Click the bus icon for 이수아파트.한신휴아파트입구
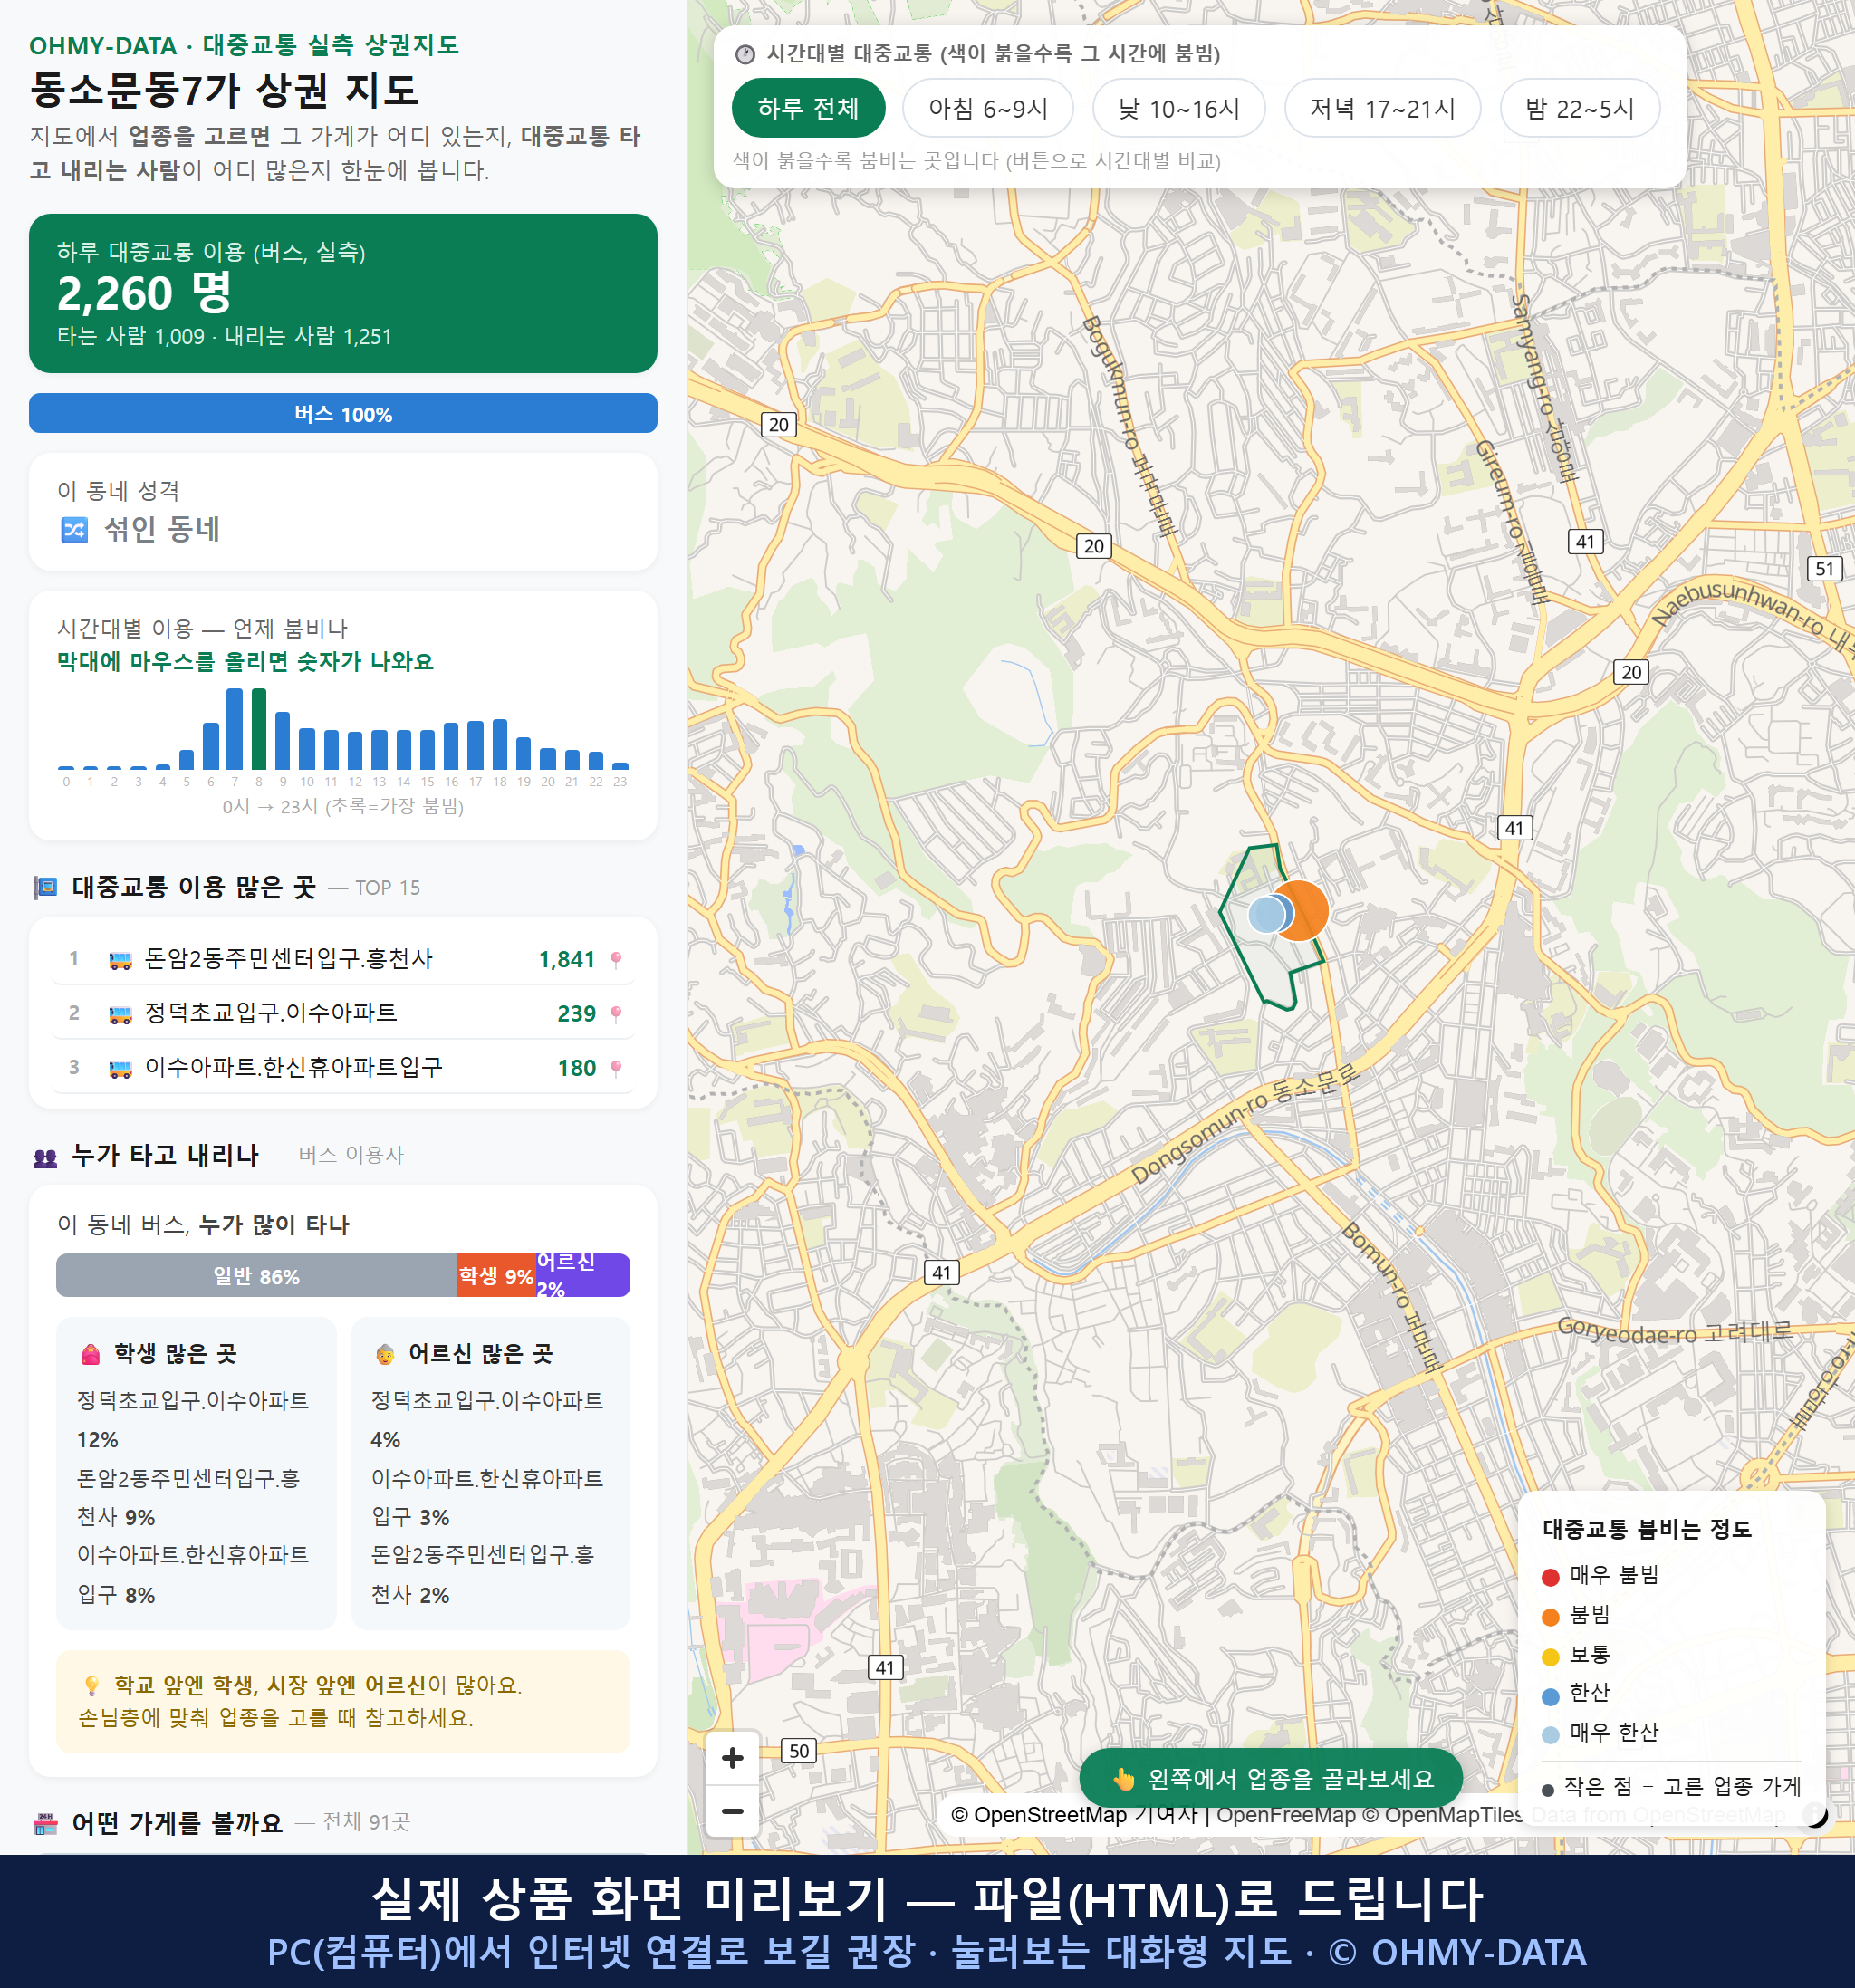 [x=120, y=1068]
